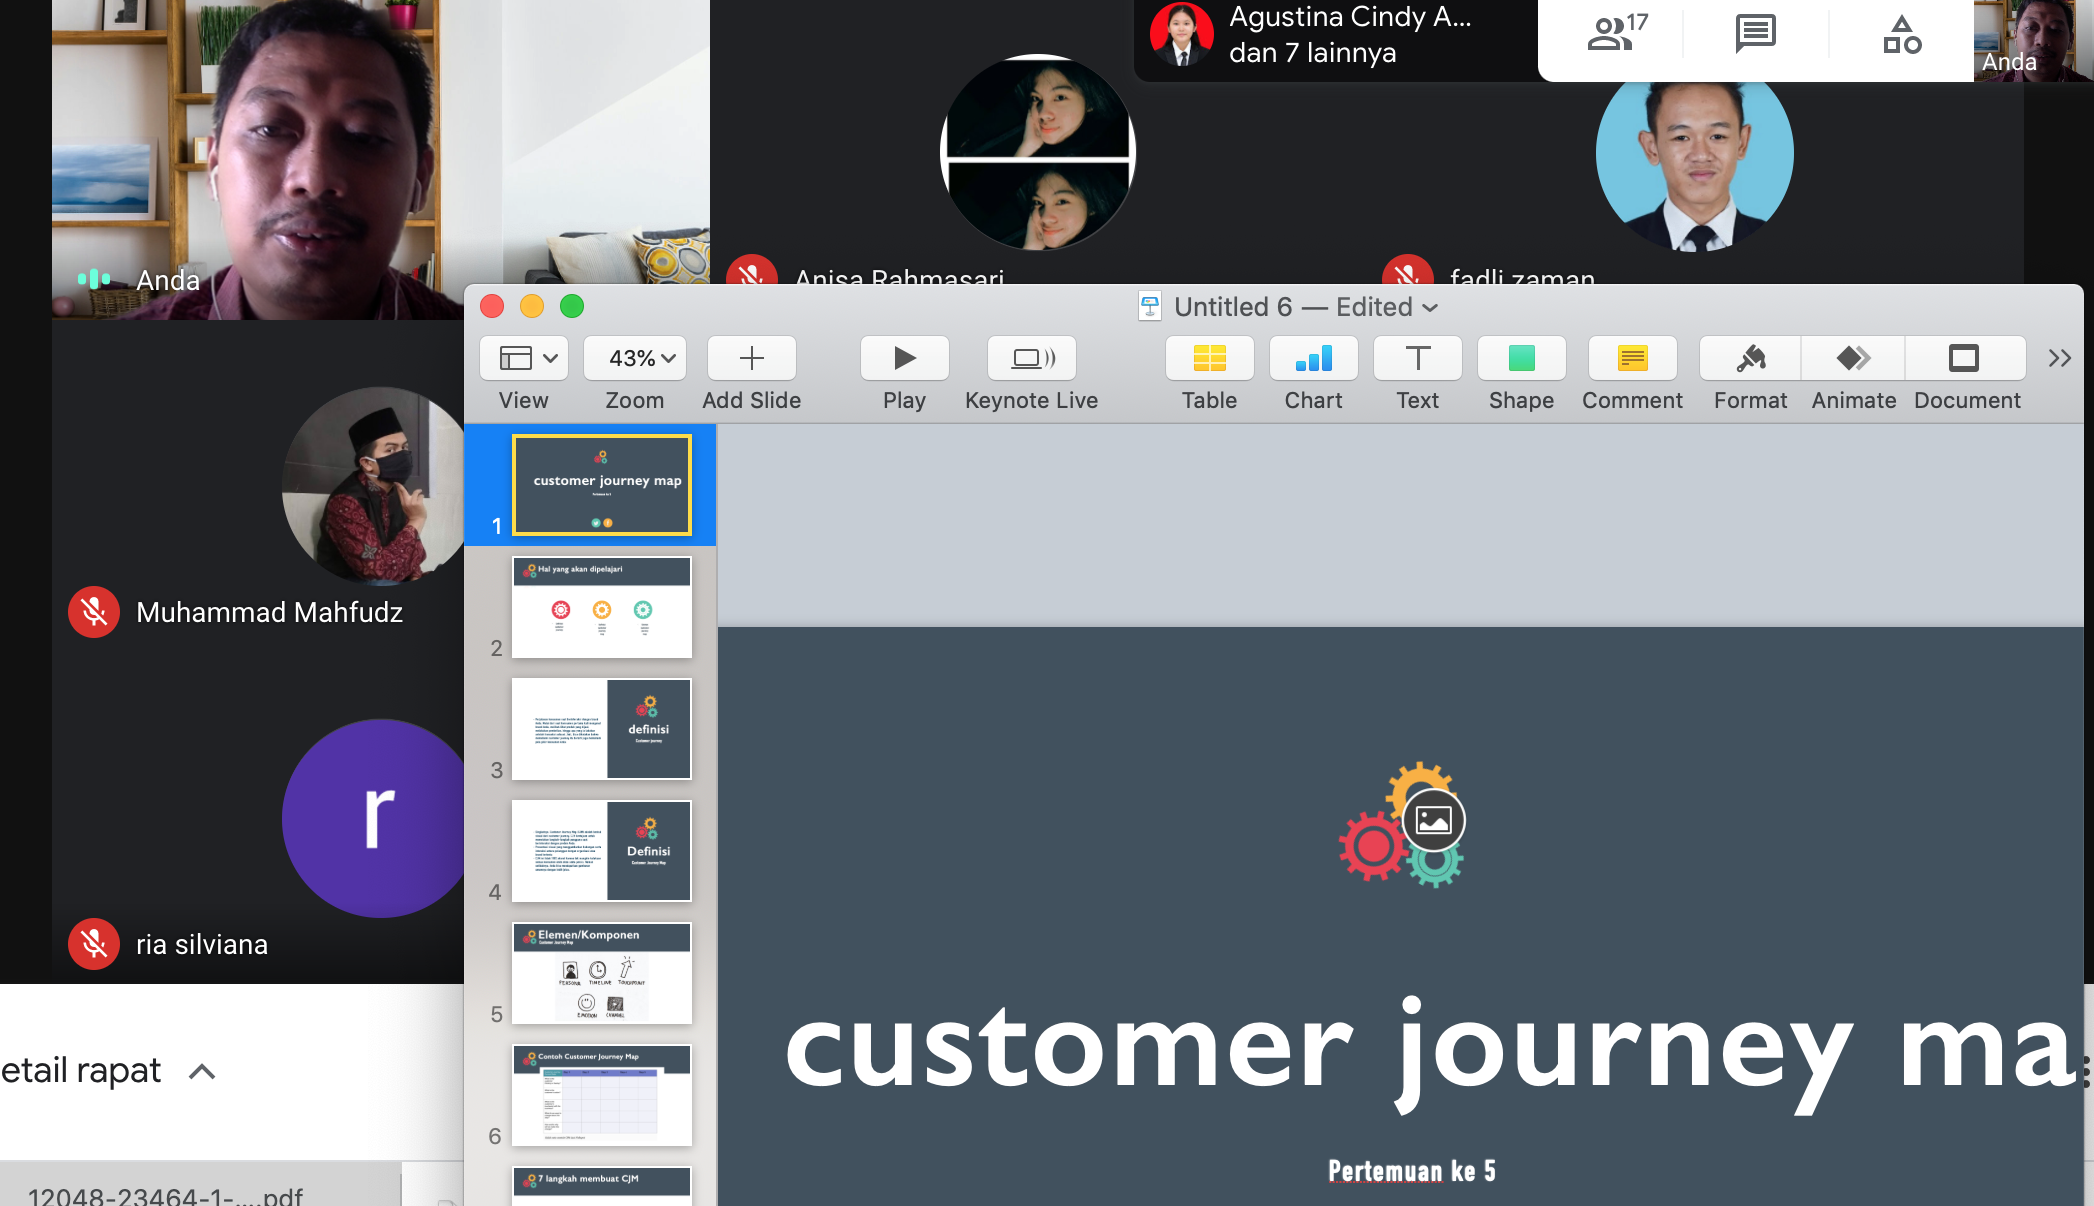2094x1206 pixels.
Task: Click the Pertemuan ke 5 subtitle text
Action: click(1412, 1171)
